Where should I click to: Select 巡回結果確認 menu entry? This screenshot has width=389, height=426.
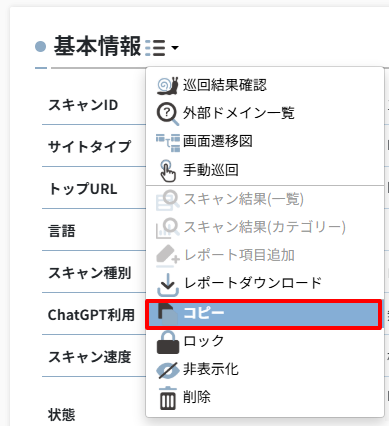(225, 85)
